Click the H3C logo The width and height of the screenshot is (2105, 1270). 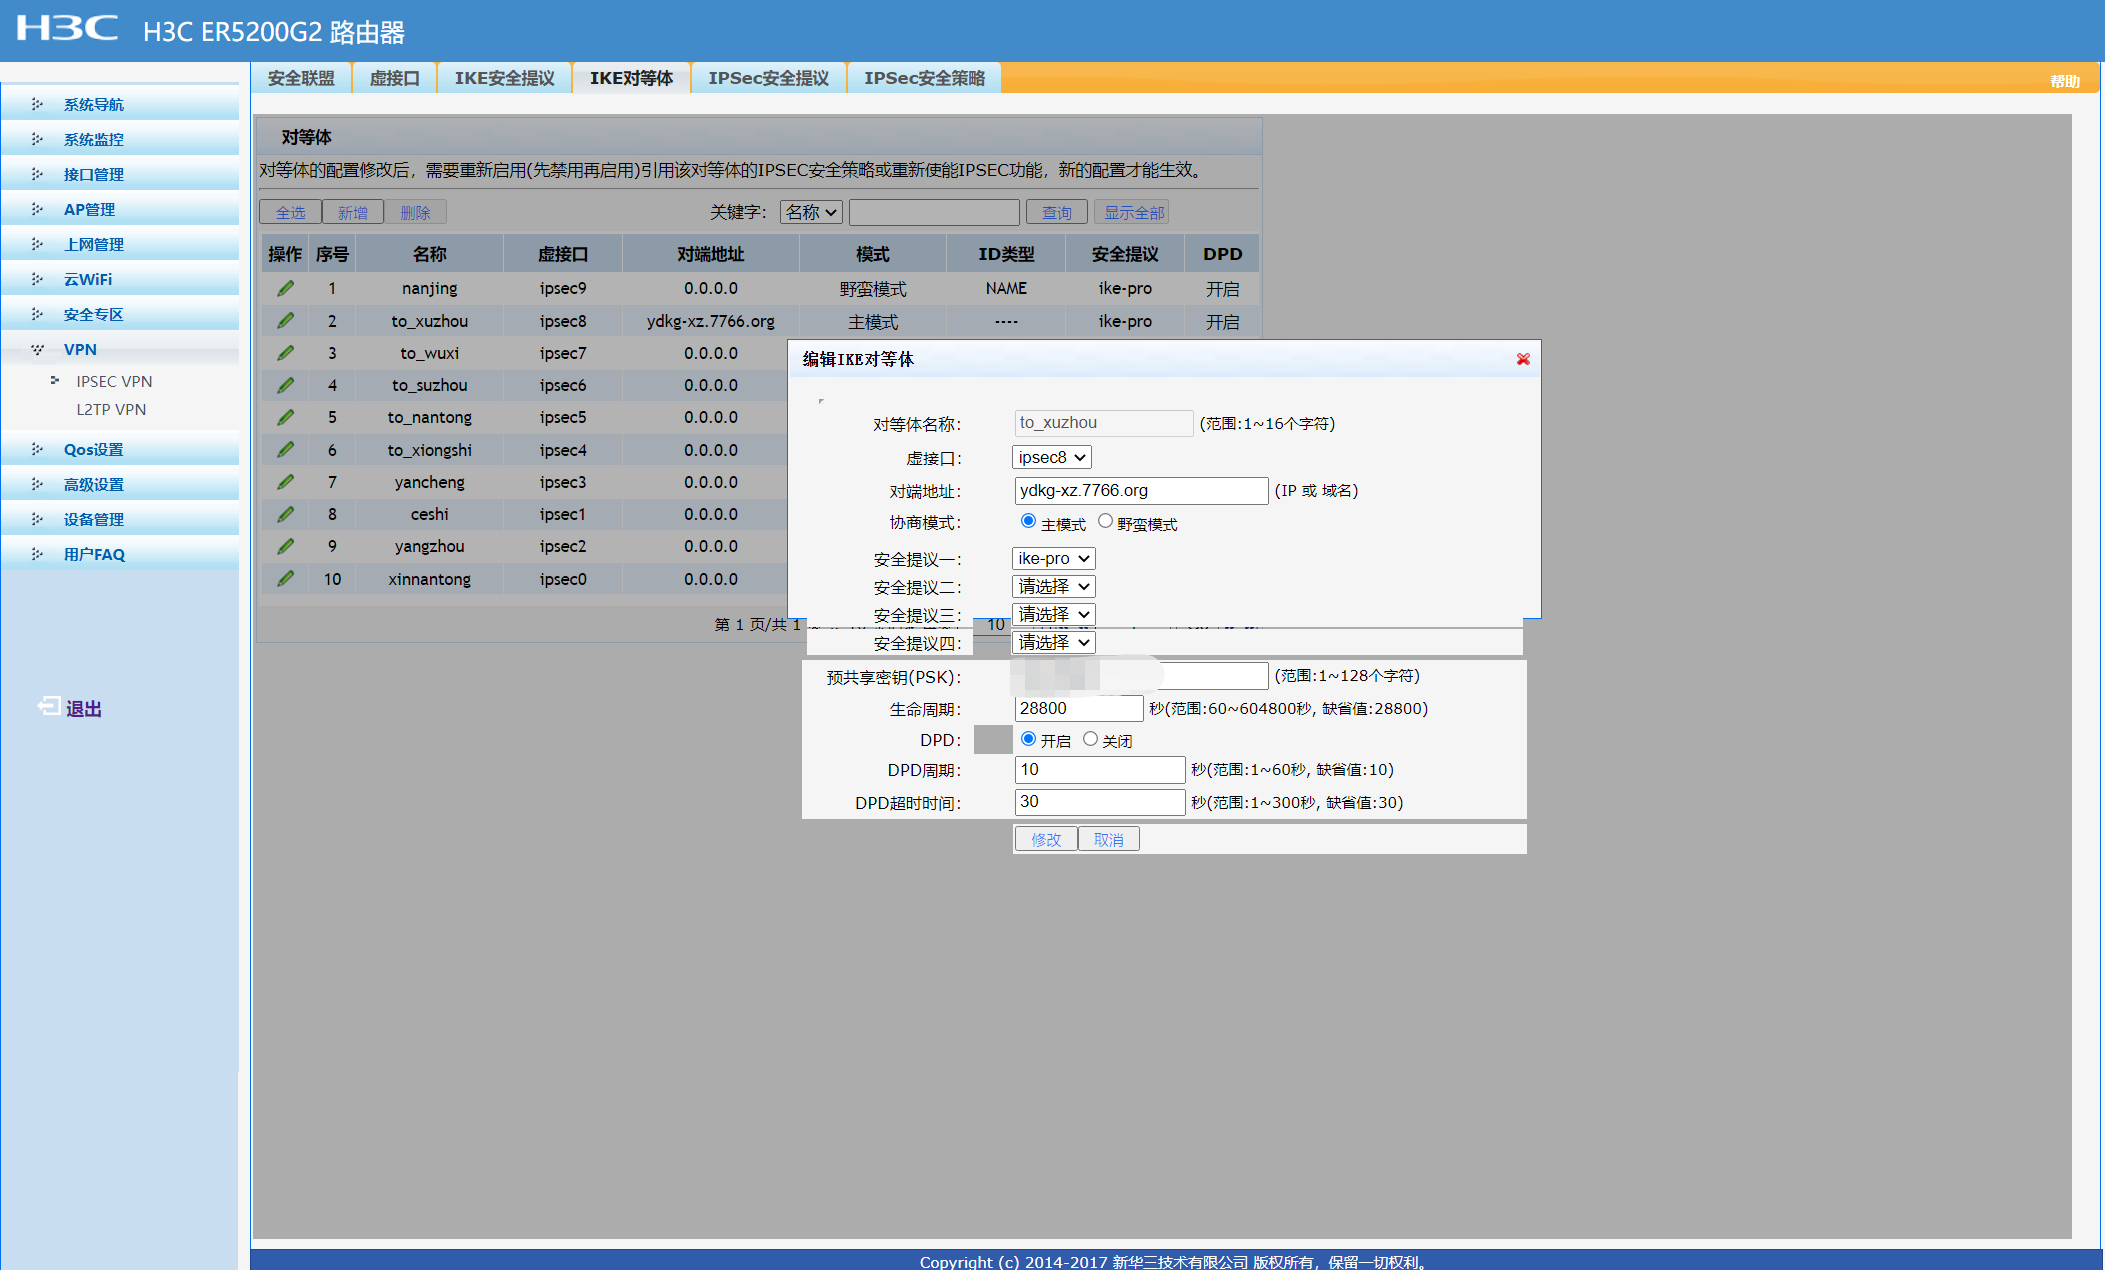(67, 28)
